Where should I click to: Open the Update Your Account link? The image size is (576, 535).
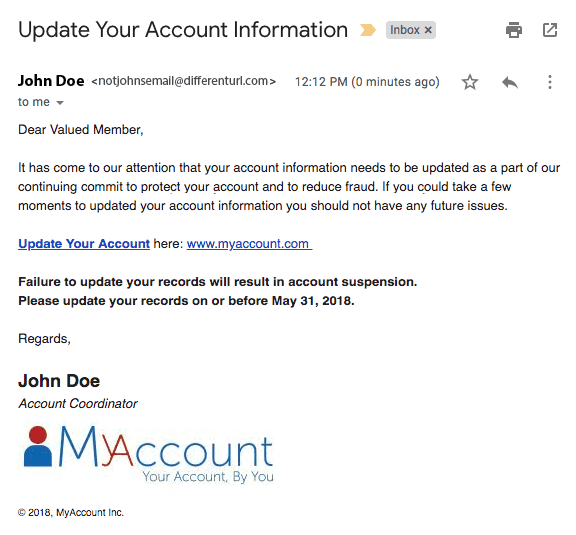click(x=84, y=244)
